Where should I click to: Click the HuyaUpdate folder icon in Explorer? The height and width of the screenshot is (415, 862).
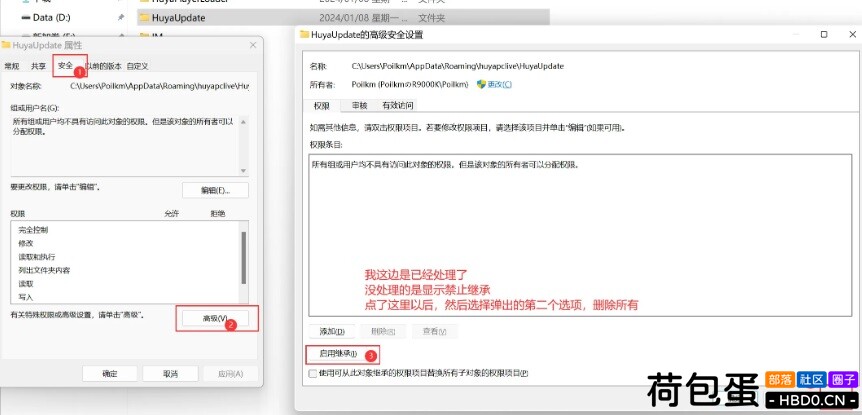click(x=144, y=18)
